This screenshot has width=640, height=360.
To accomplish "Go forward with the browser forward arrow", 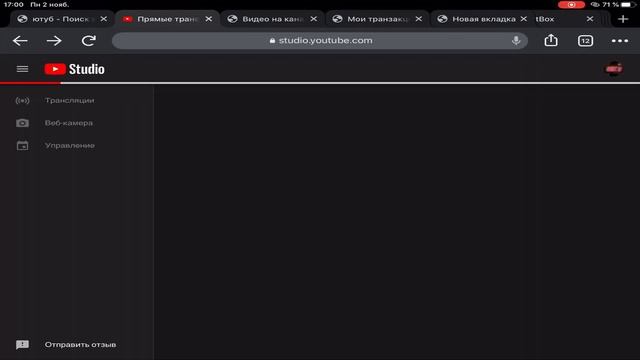I will (54, 41).
